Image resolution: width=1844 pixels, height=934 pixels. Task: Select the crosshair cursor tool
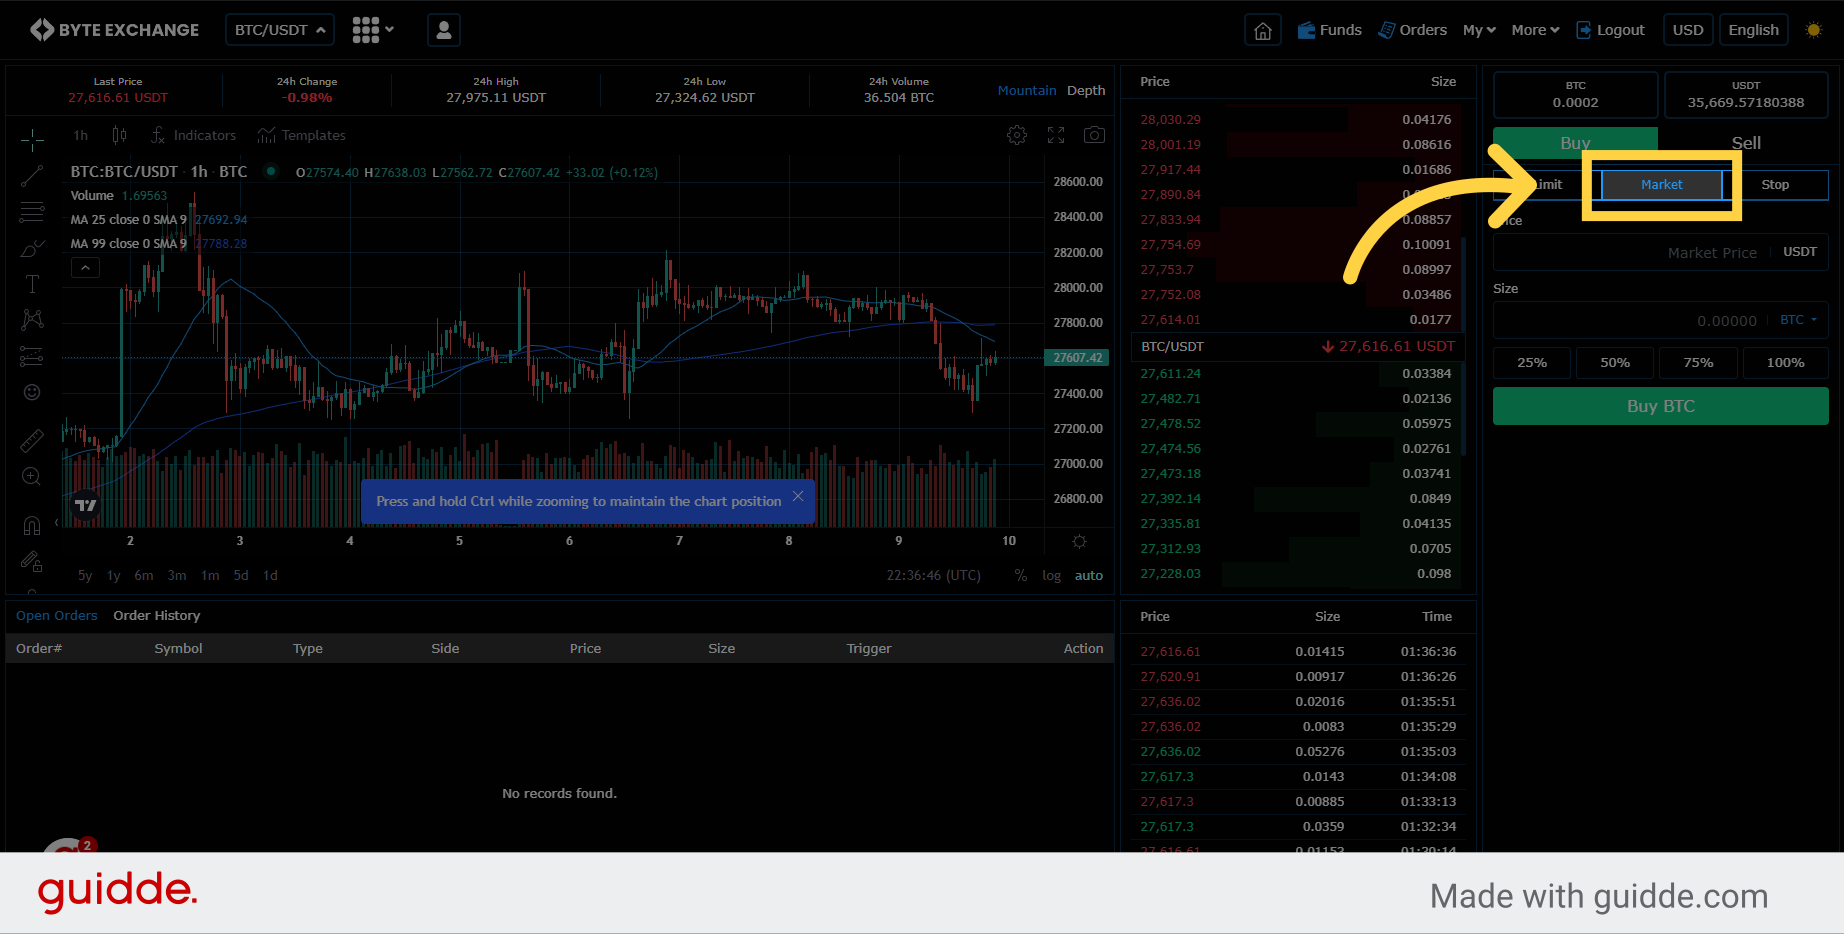(32, 140)
